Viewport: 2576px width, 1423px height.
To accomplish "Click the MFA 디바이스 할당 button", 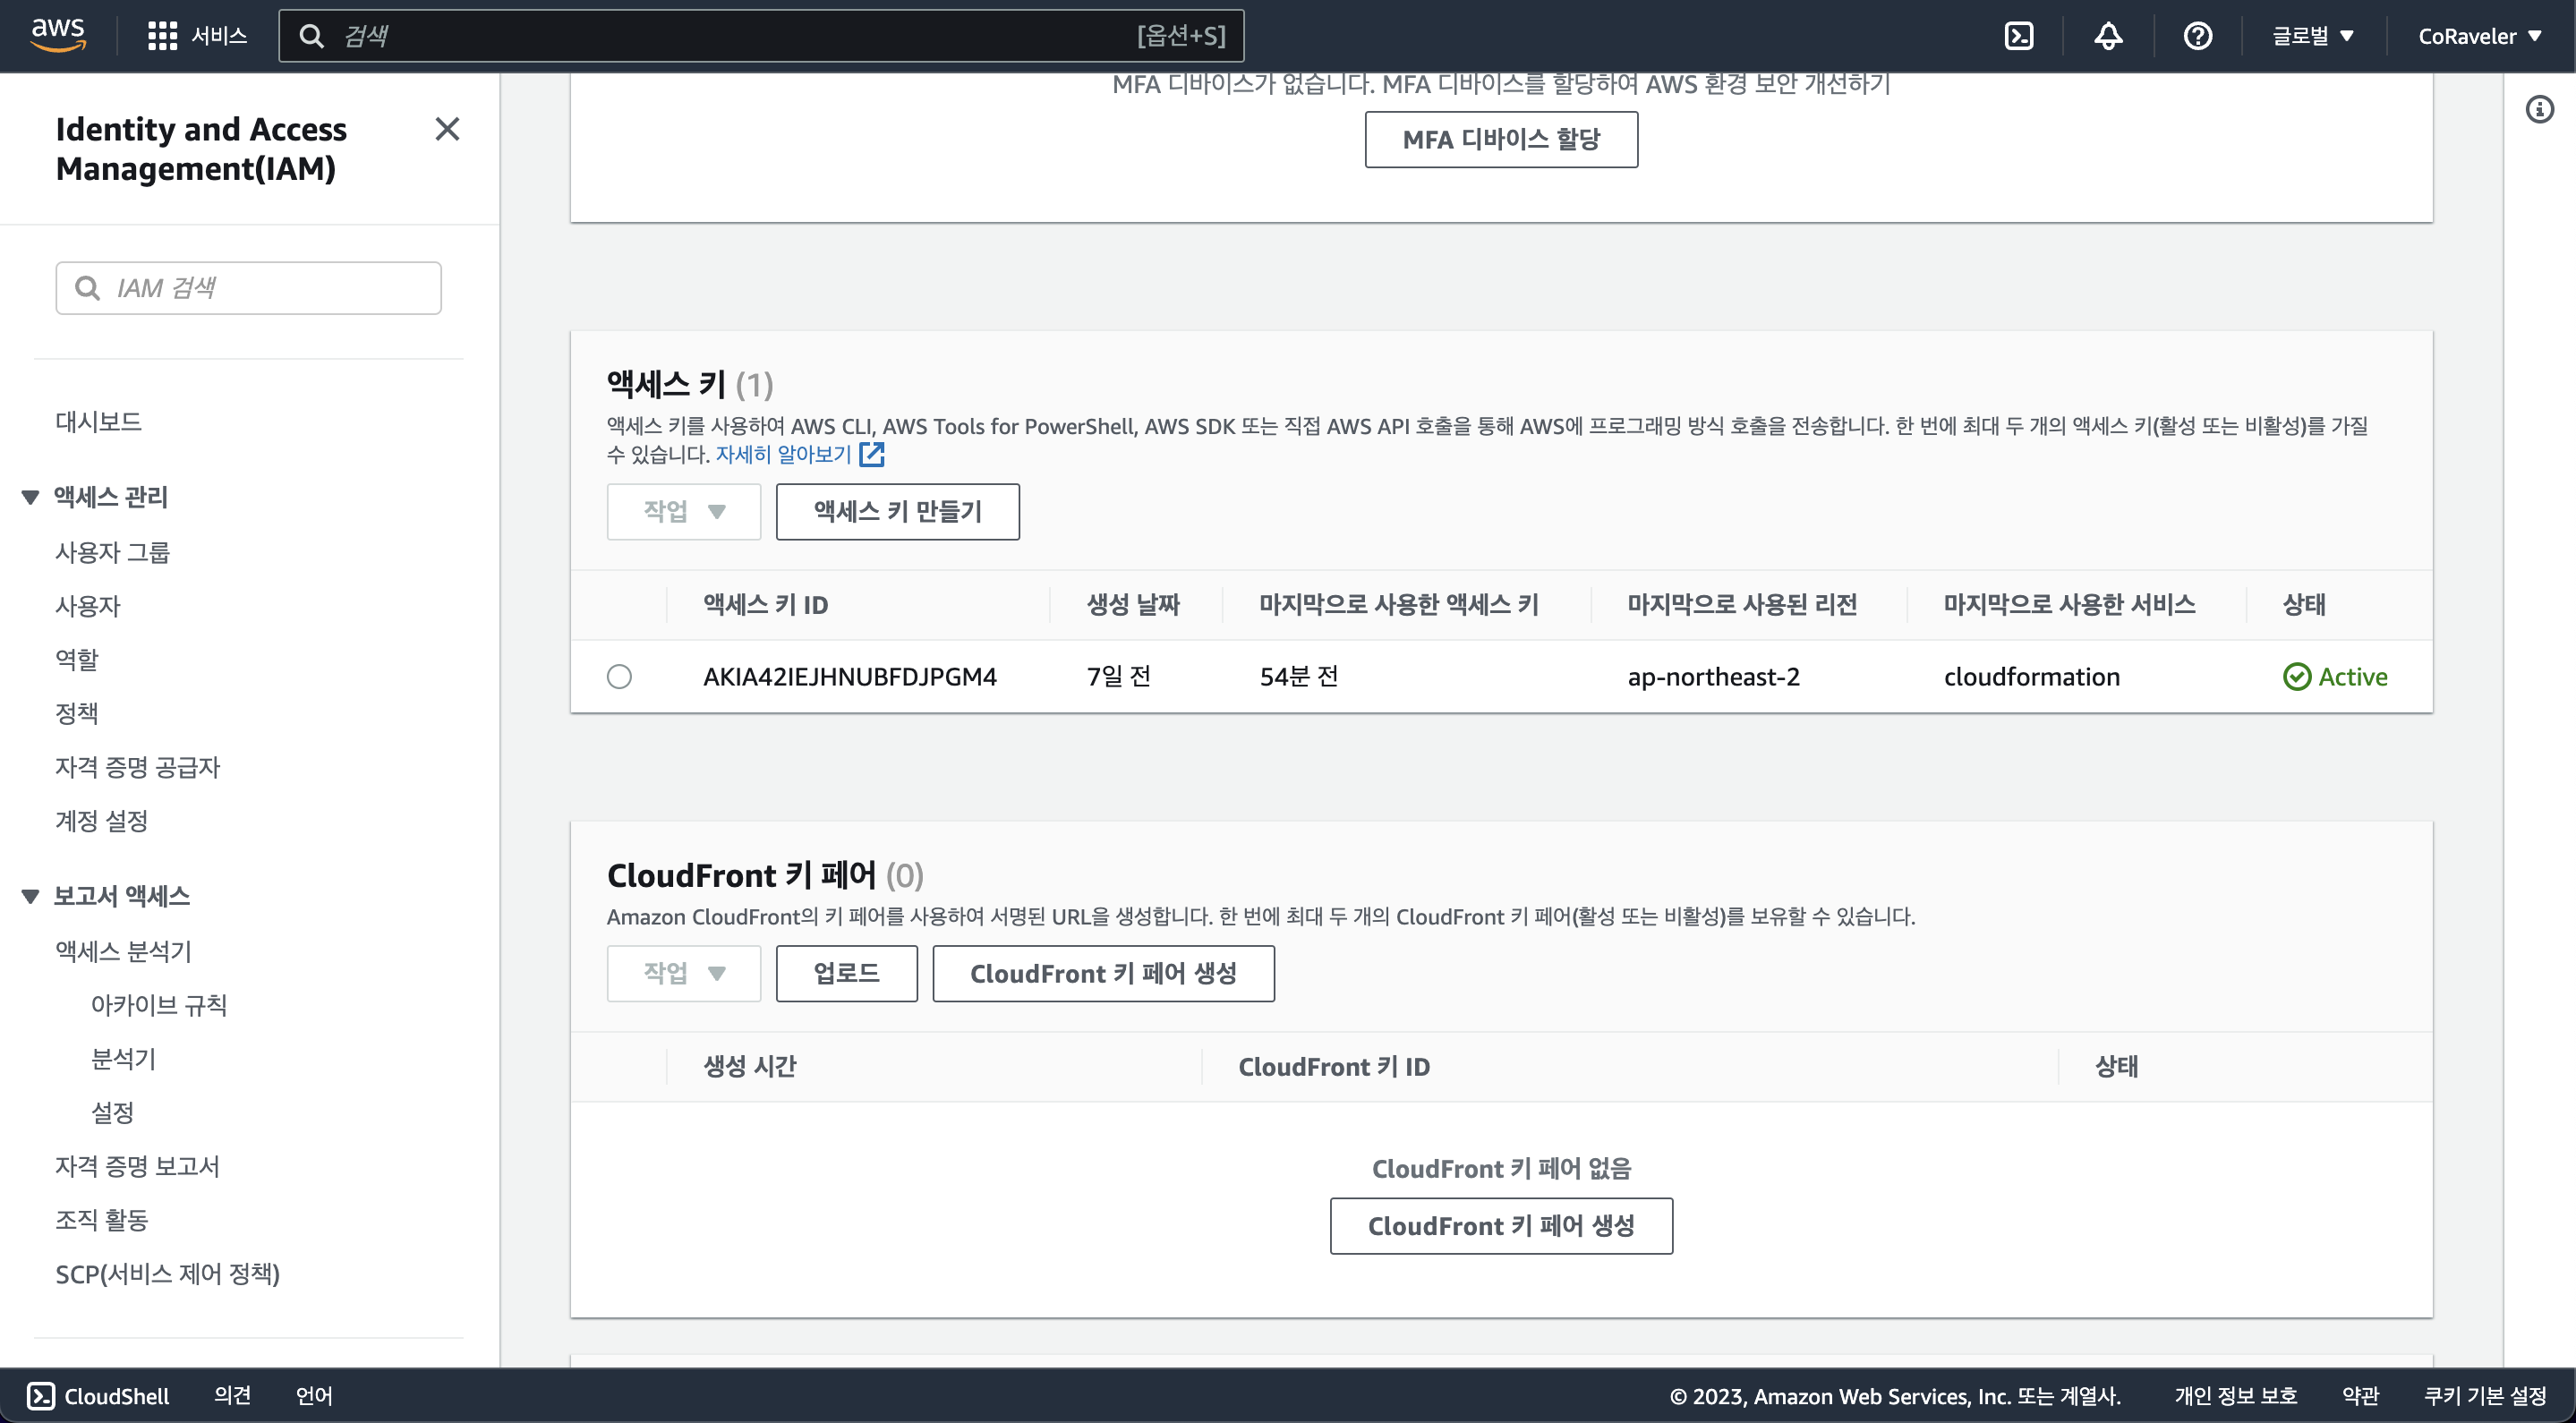I will point(1501,139).
